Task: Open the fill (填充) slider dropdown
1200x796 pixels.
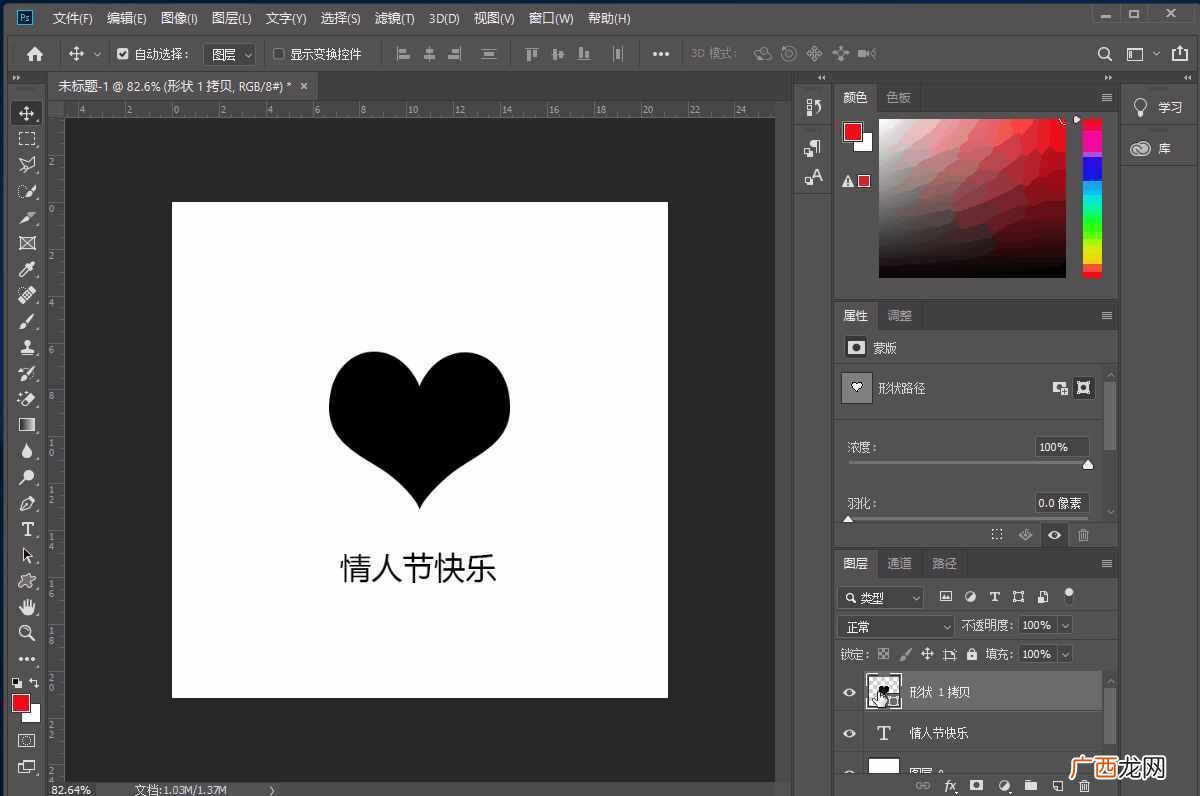Action: point(1065,654)
